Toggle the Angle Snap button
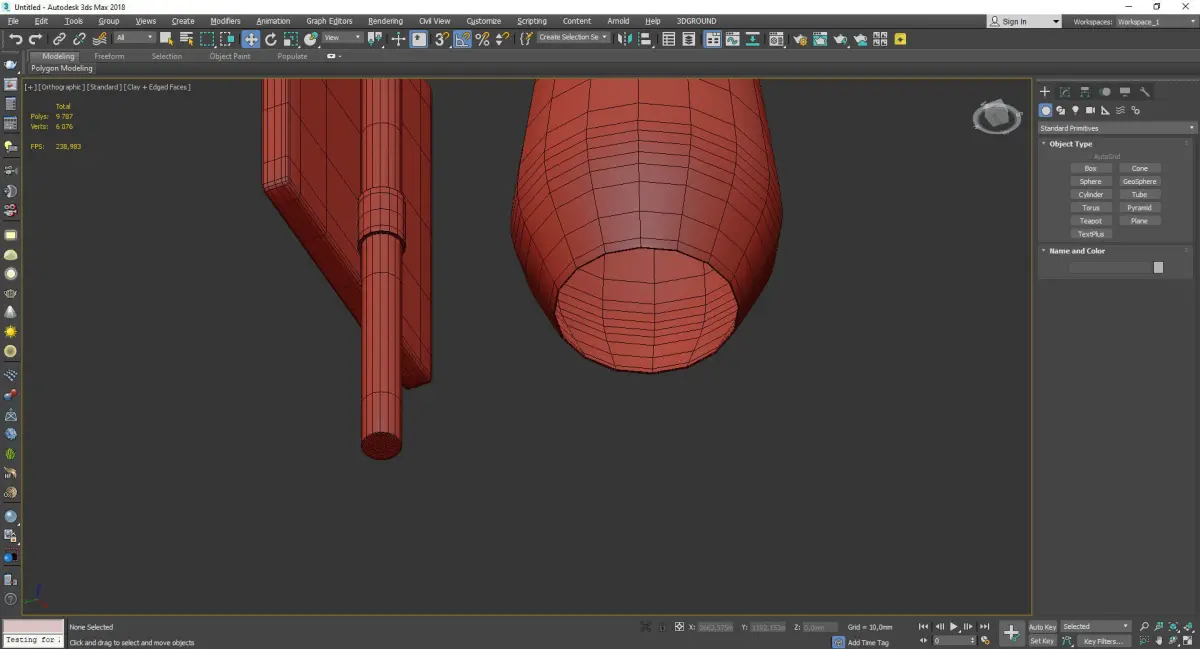Screen dimensions: 1200x649 462,39
